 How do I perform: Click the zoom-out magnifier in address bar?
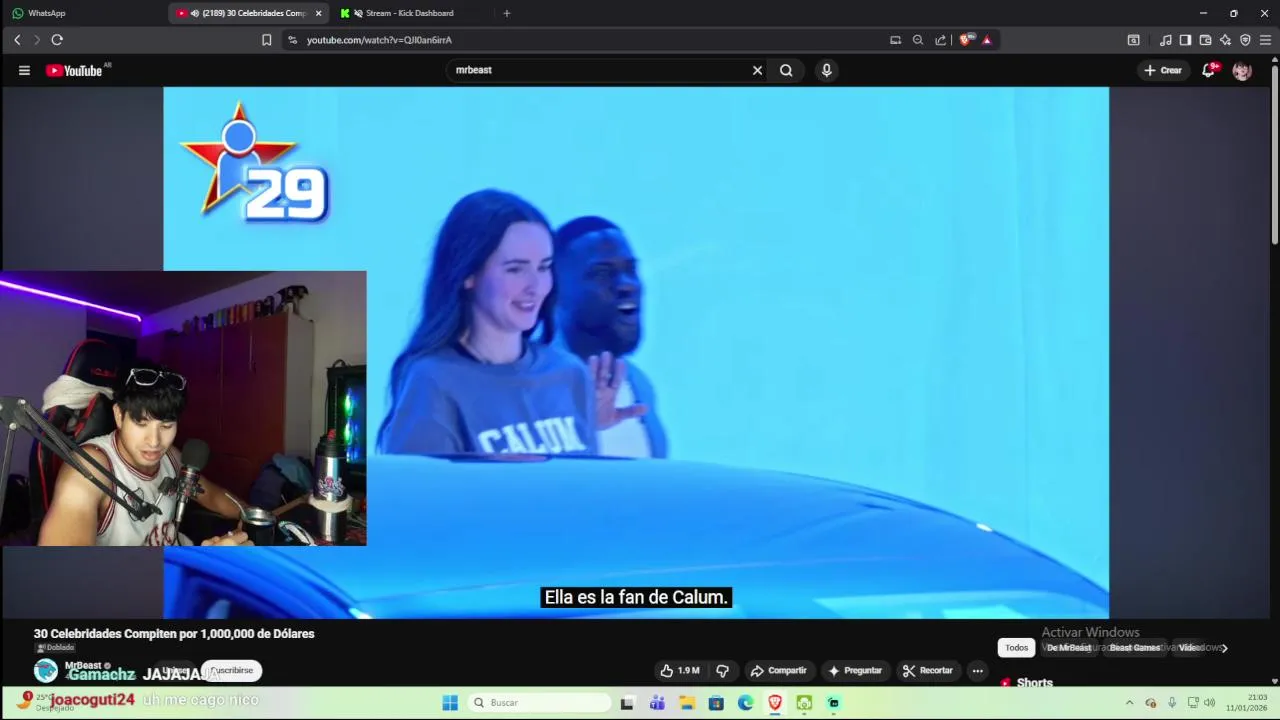[918, 40]
